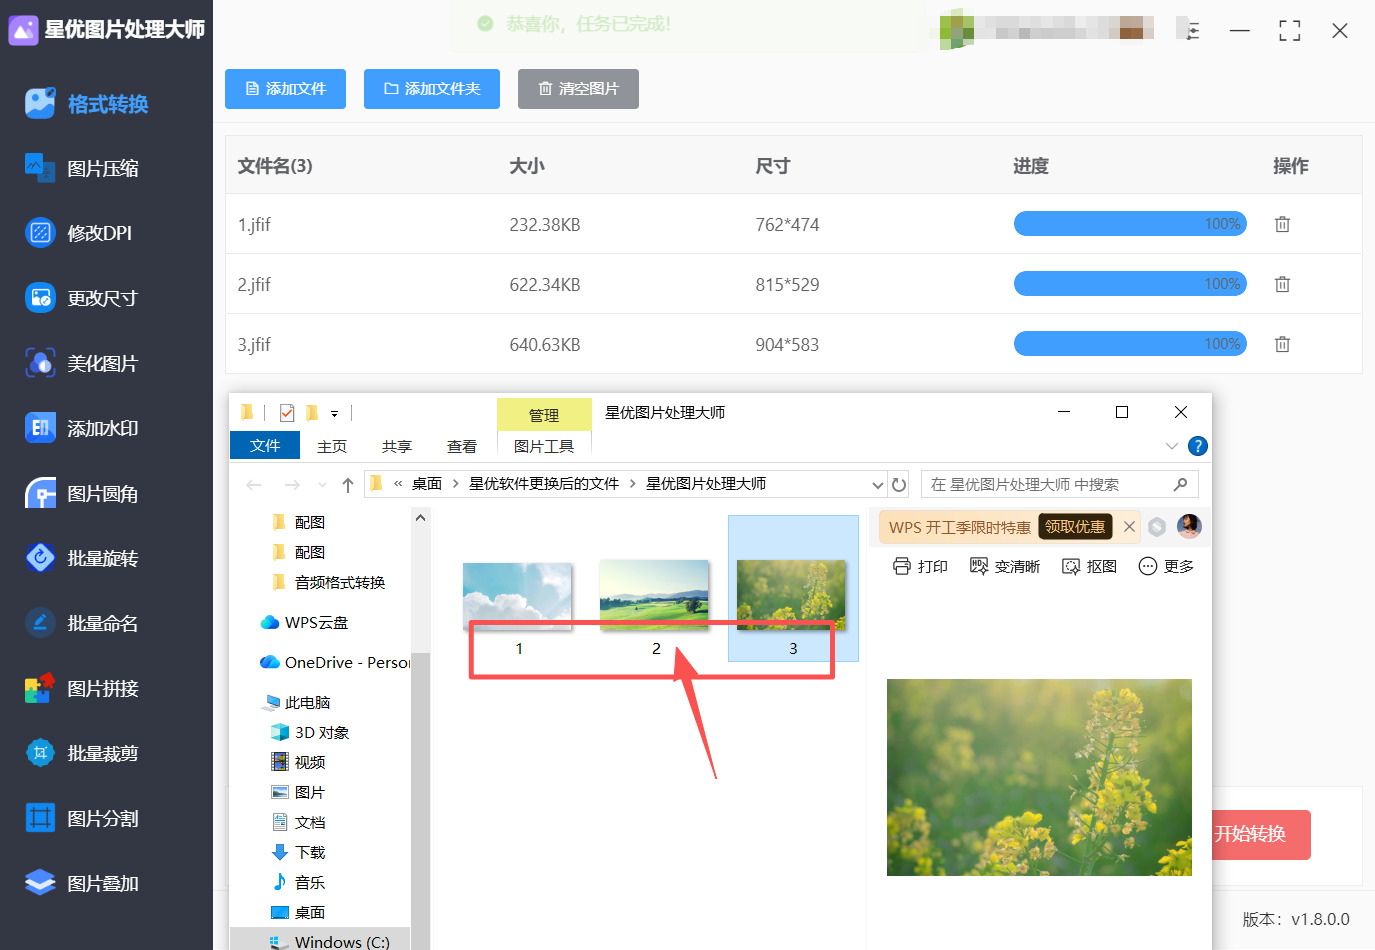Open the recent locations dropdown beside the forward arrow
Image resolution: width=1375 pixels, height=950 pixels.
click(x=322, y=485)
